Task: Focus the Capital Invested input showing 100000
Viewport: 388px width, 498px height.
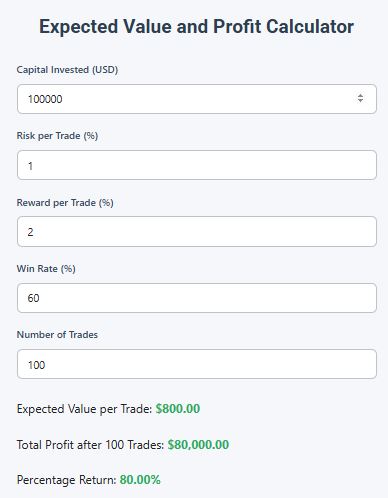Action: click(197, 99)
